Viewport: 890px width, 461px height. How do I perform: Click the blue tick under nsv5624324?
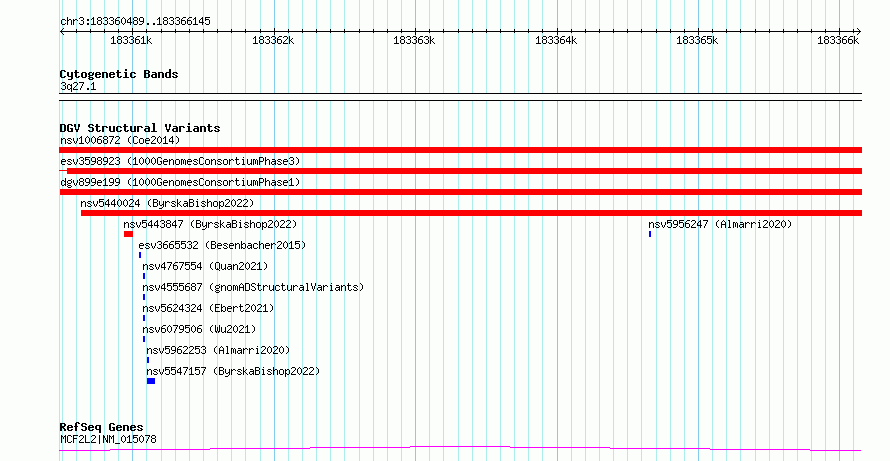[x=144, y=318]
